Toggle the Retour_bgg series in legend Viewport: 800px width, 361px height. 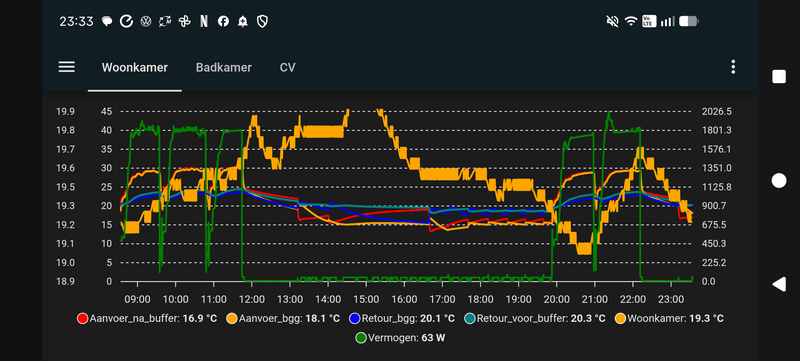(402, 319)
